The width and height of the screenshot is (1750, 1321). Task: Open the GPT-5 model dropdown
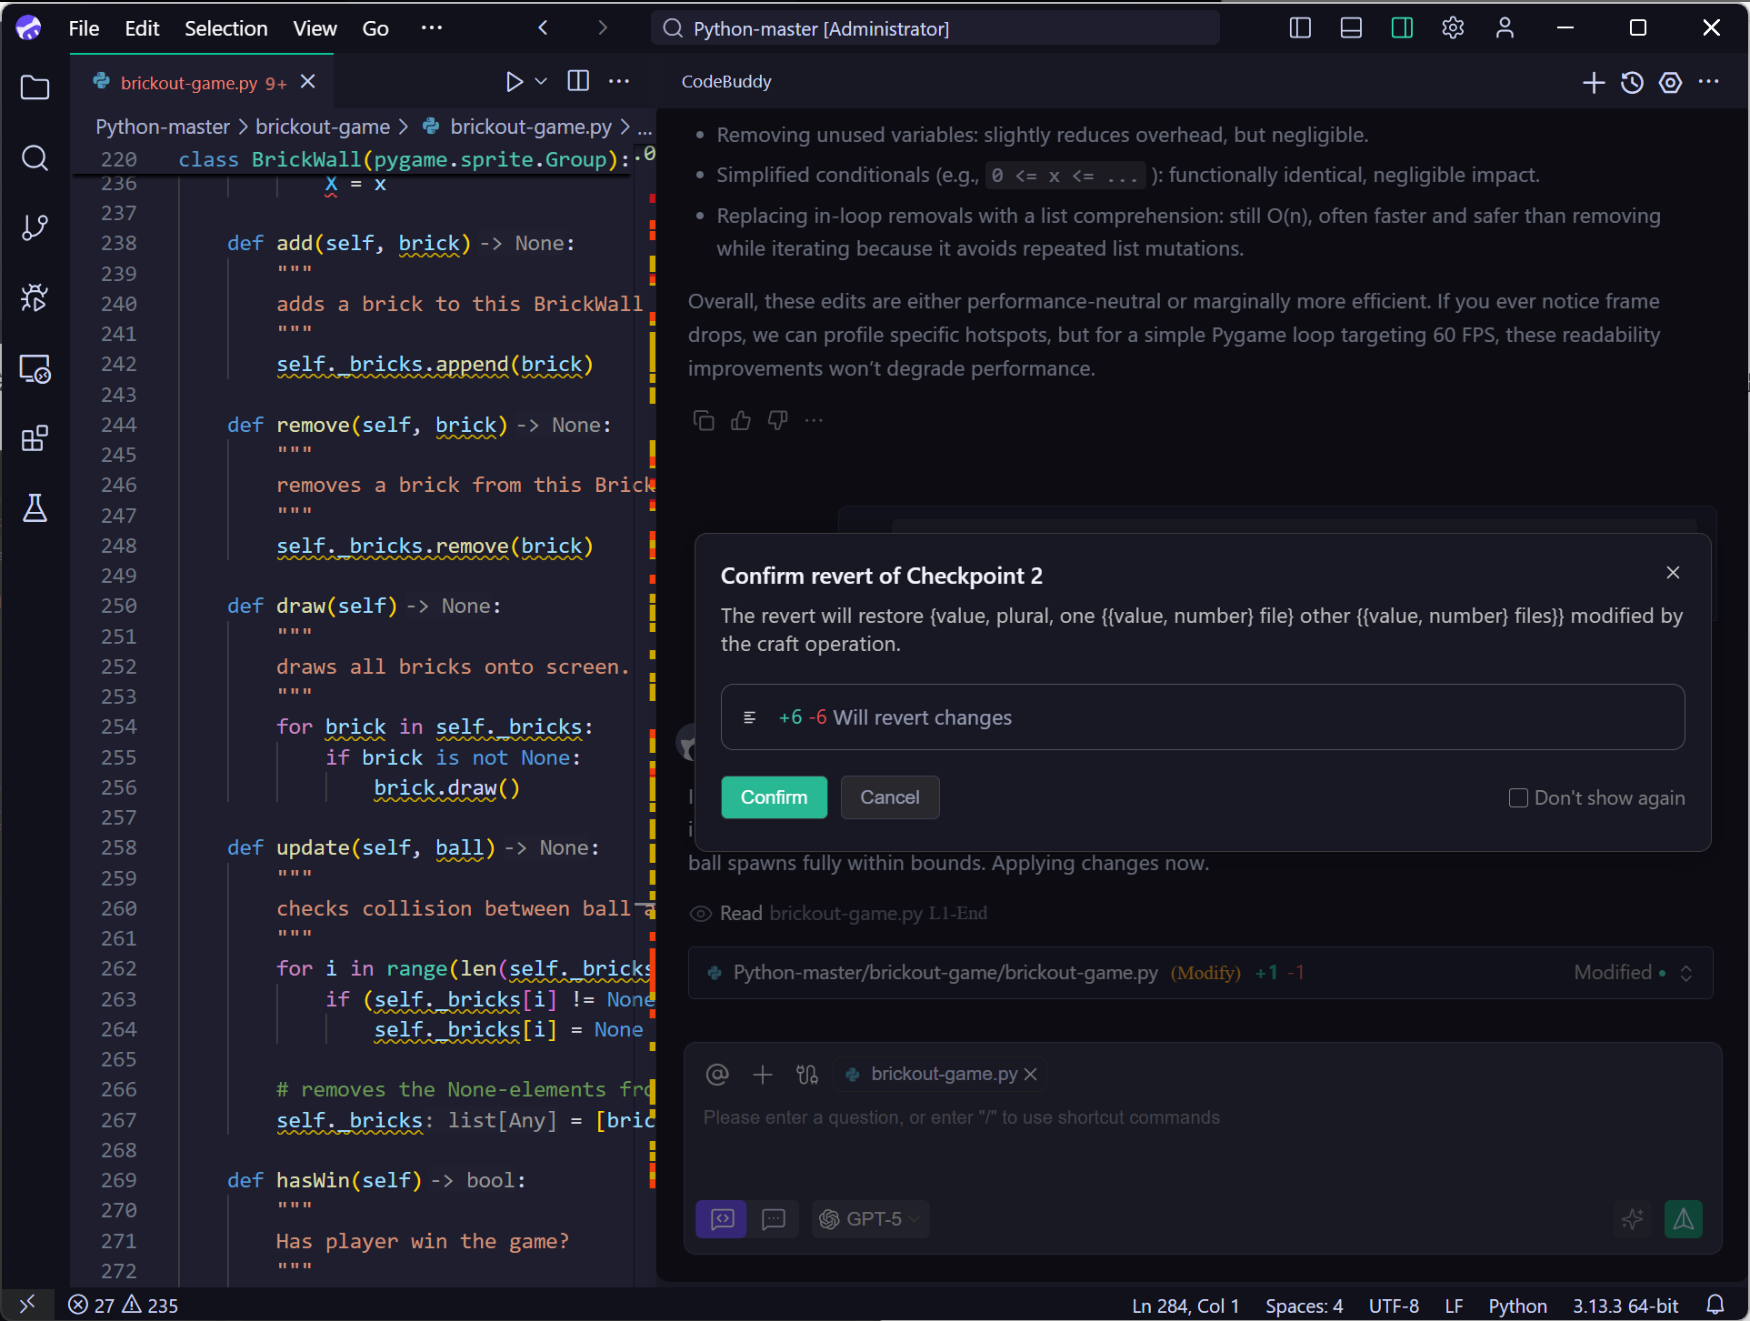click(869, 1219)
